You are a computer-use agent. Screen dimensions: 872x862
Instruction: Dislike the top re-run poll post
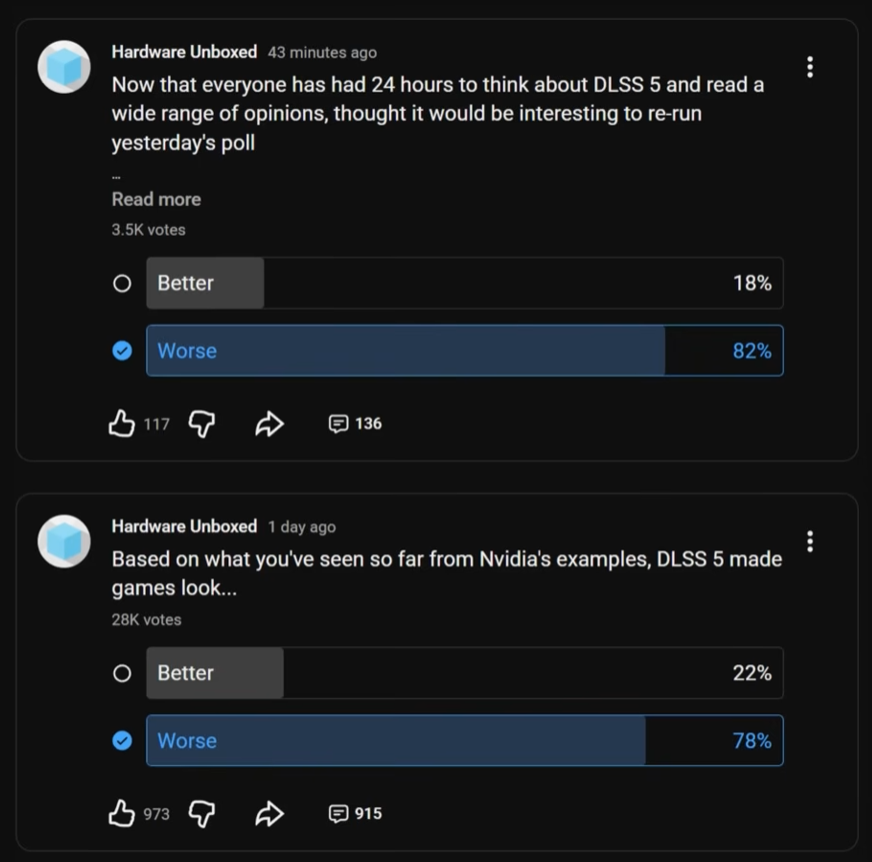point(202,424)
